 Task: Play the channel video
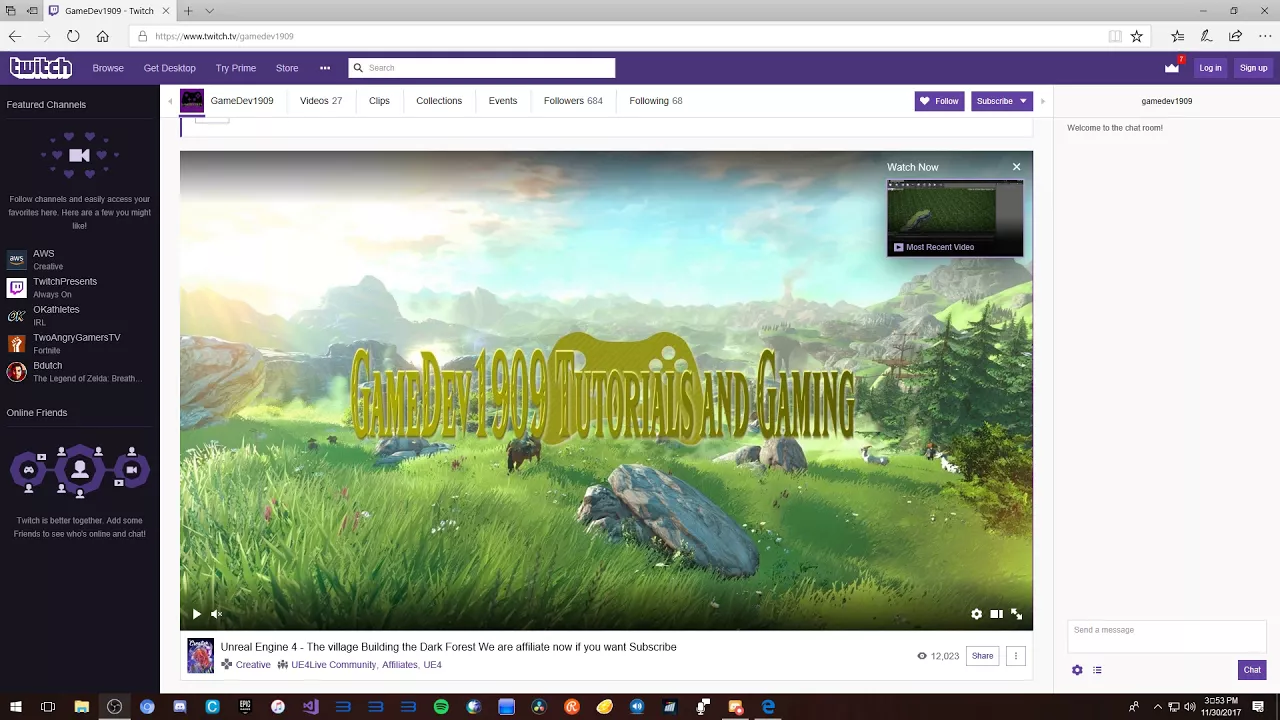(x=197, y=614)
